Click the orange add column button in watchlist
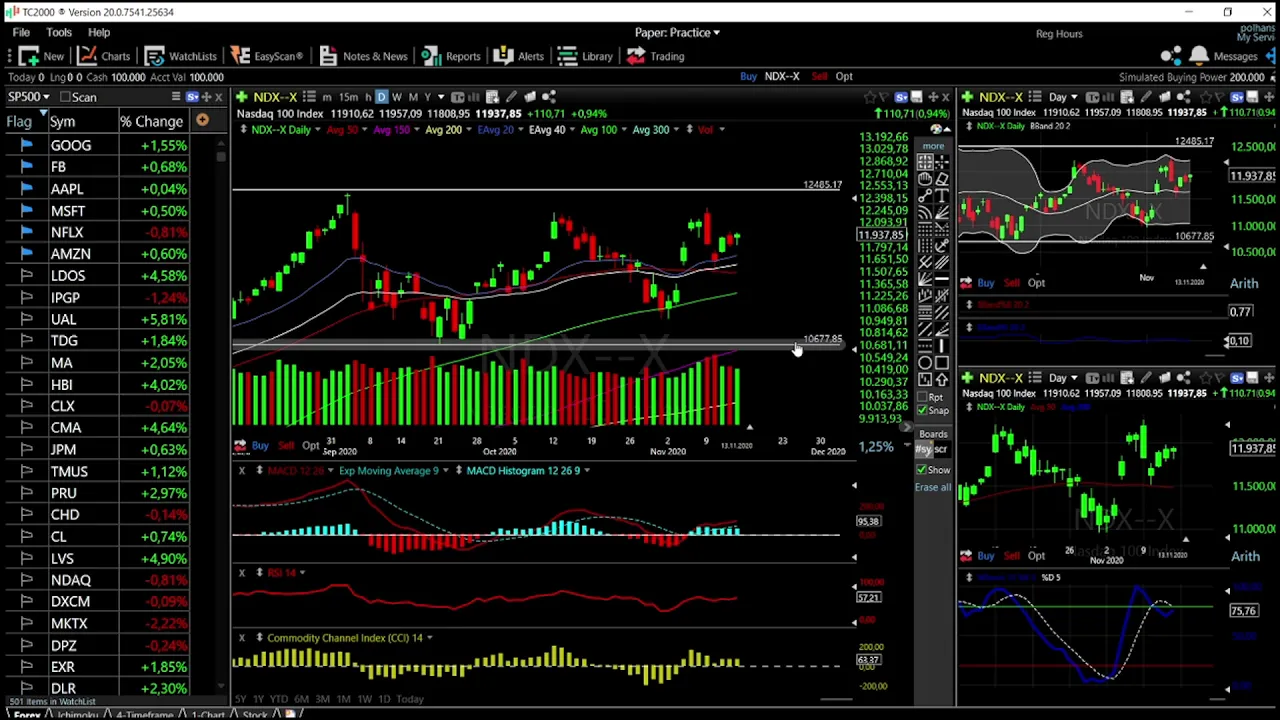The height and width of the screenshot is (720, 1280). (x=202, y=121)
